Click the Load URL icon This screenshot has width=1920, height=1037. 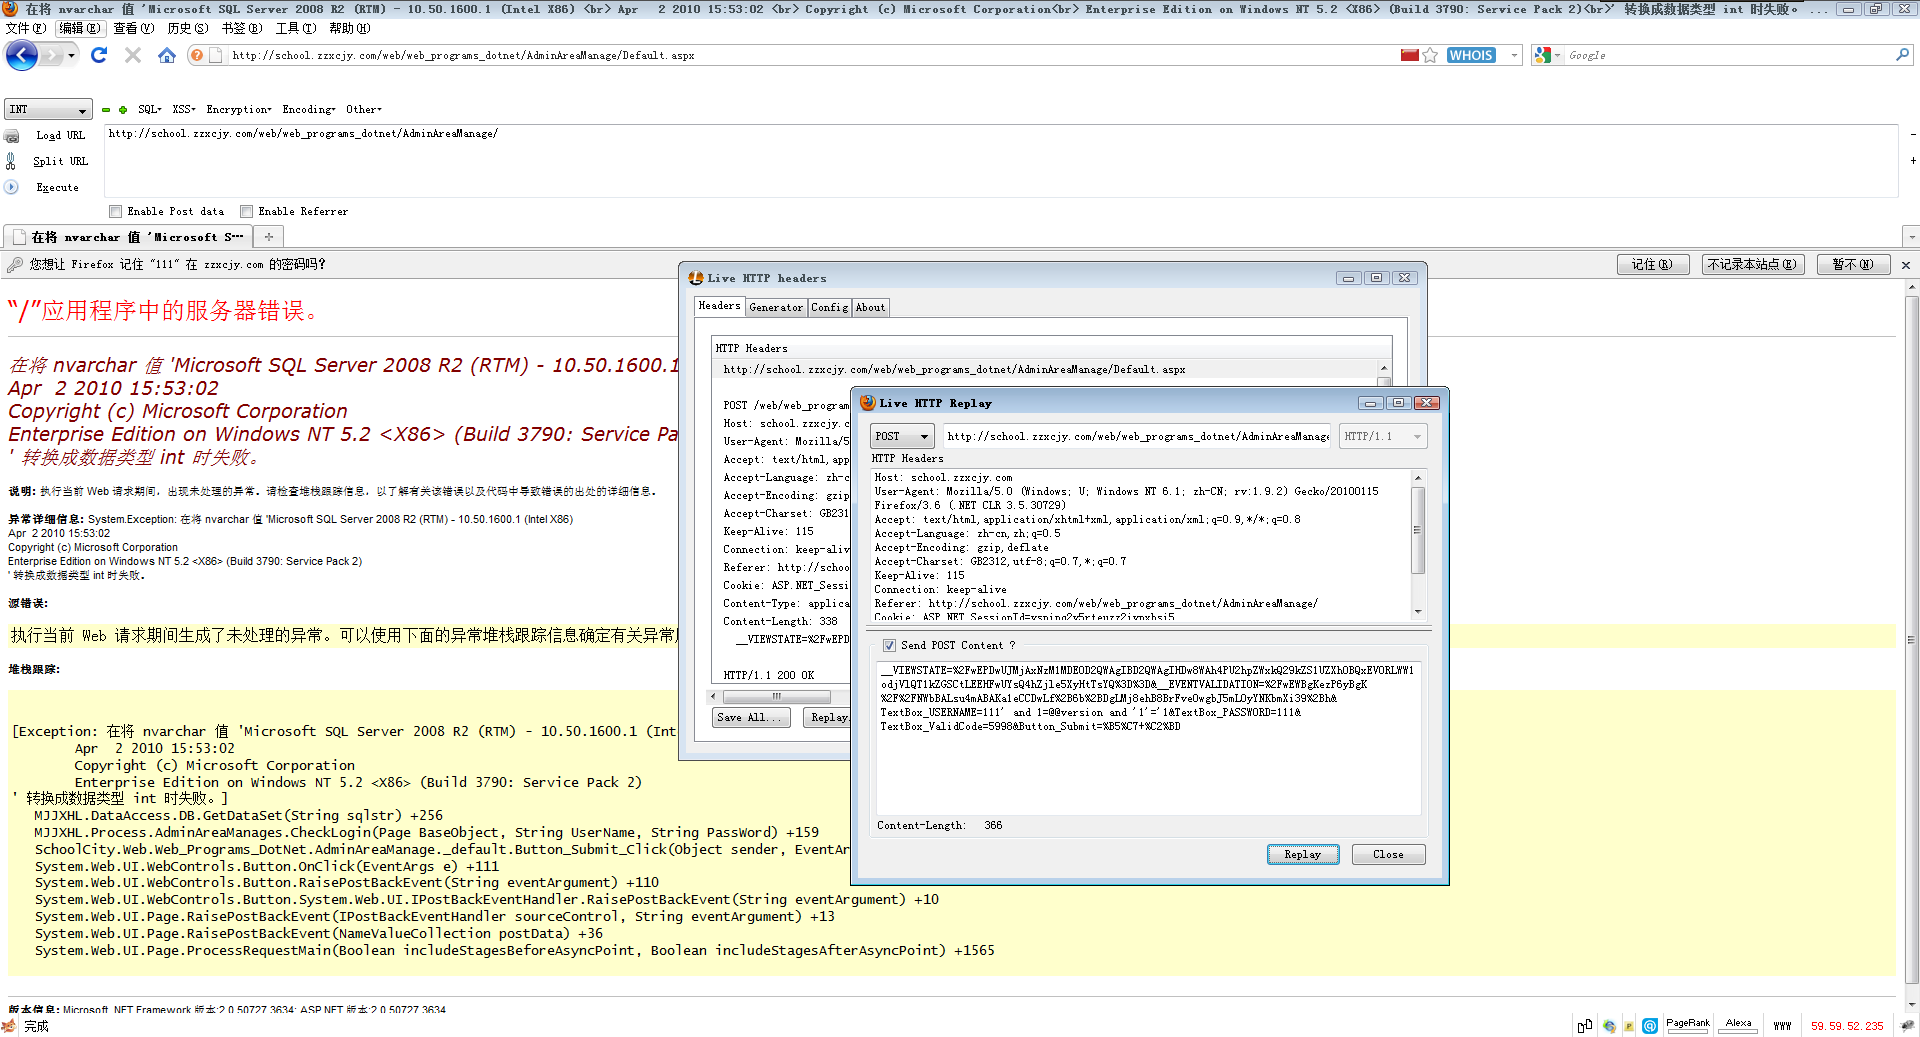pyautogui.click(x=12, y=135)
